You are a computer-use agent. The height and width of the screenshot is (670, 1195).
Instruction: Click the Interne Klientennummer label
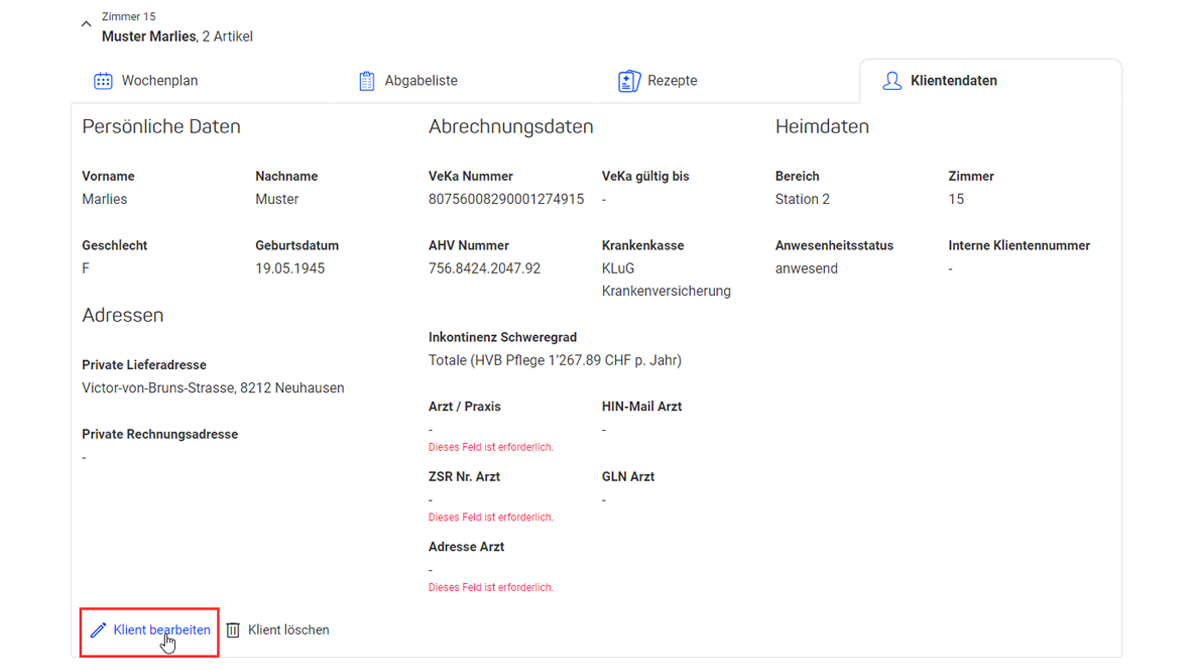pos(1019,245)
